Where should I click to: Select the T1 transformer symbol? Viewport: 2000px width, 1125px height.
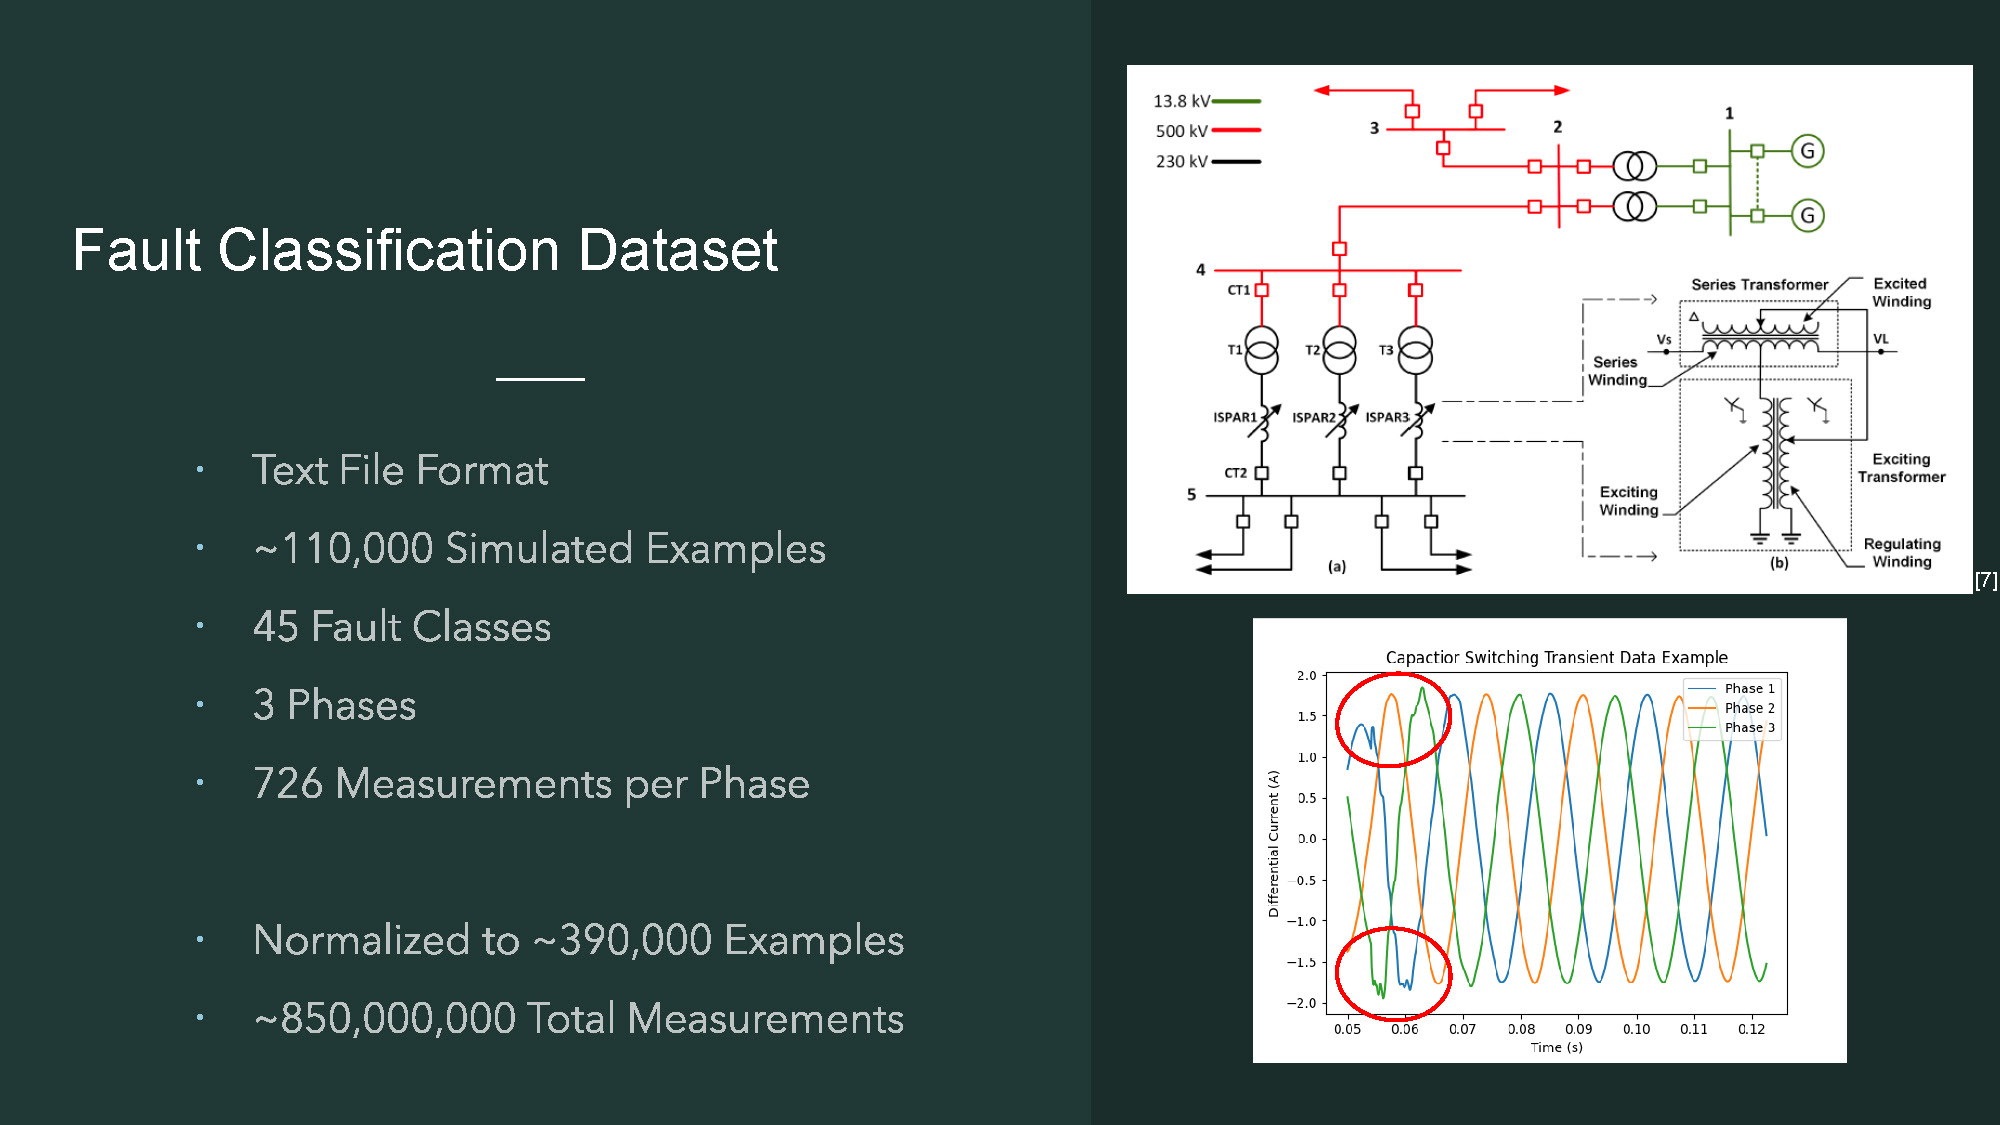(1261, 350)
